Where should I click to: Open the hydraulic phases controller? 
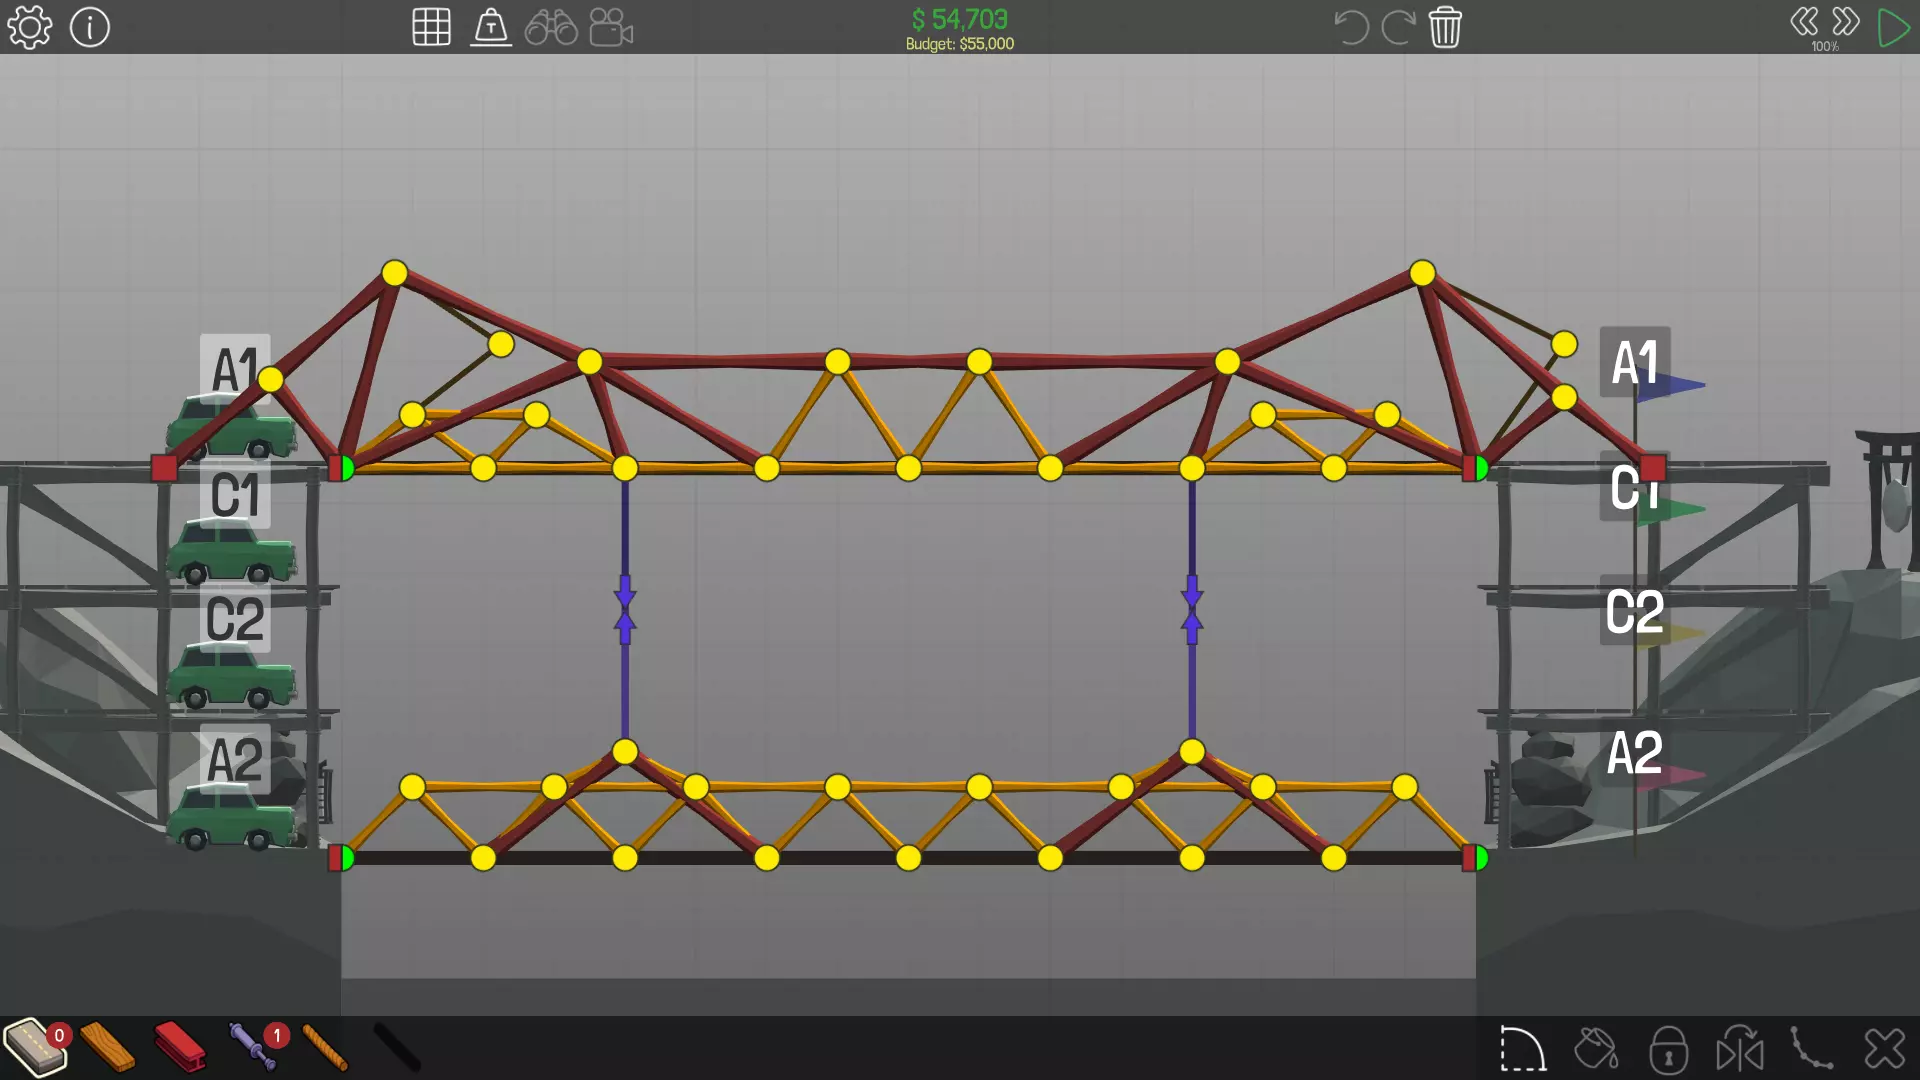click(491, 27)
